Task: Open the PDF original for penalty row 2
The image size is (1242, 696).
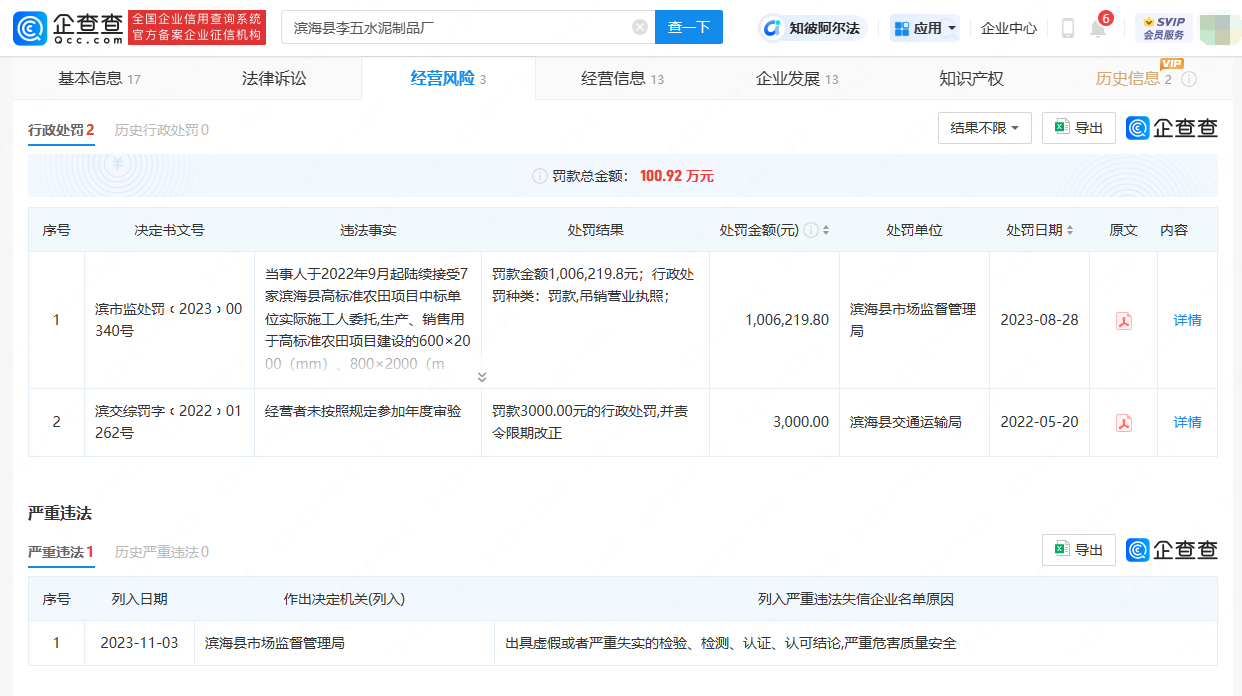Action: point(1123,423)
